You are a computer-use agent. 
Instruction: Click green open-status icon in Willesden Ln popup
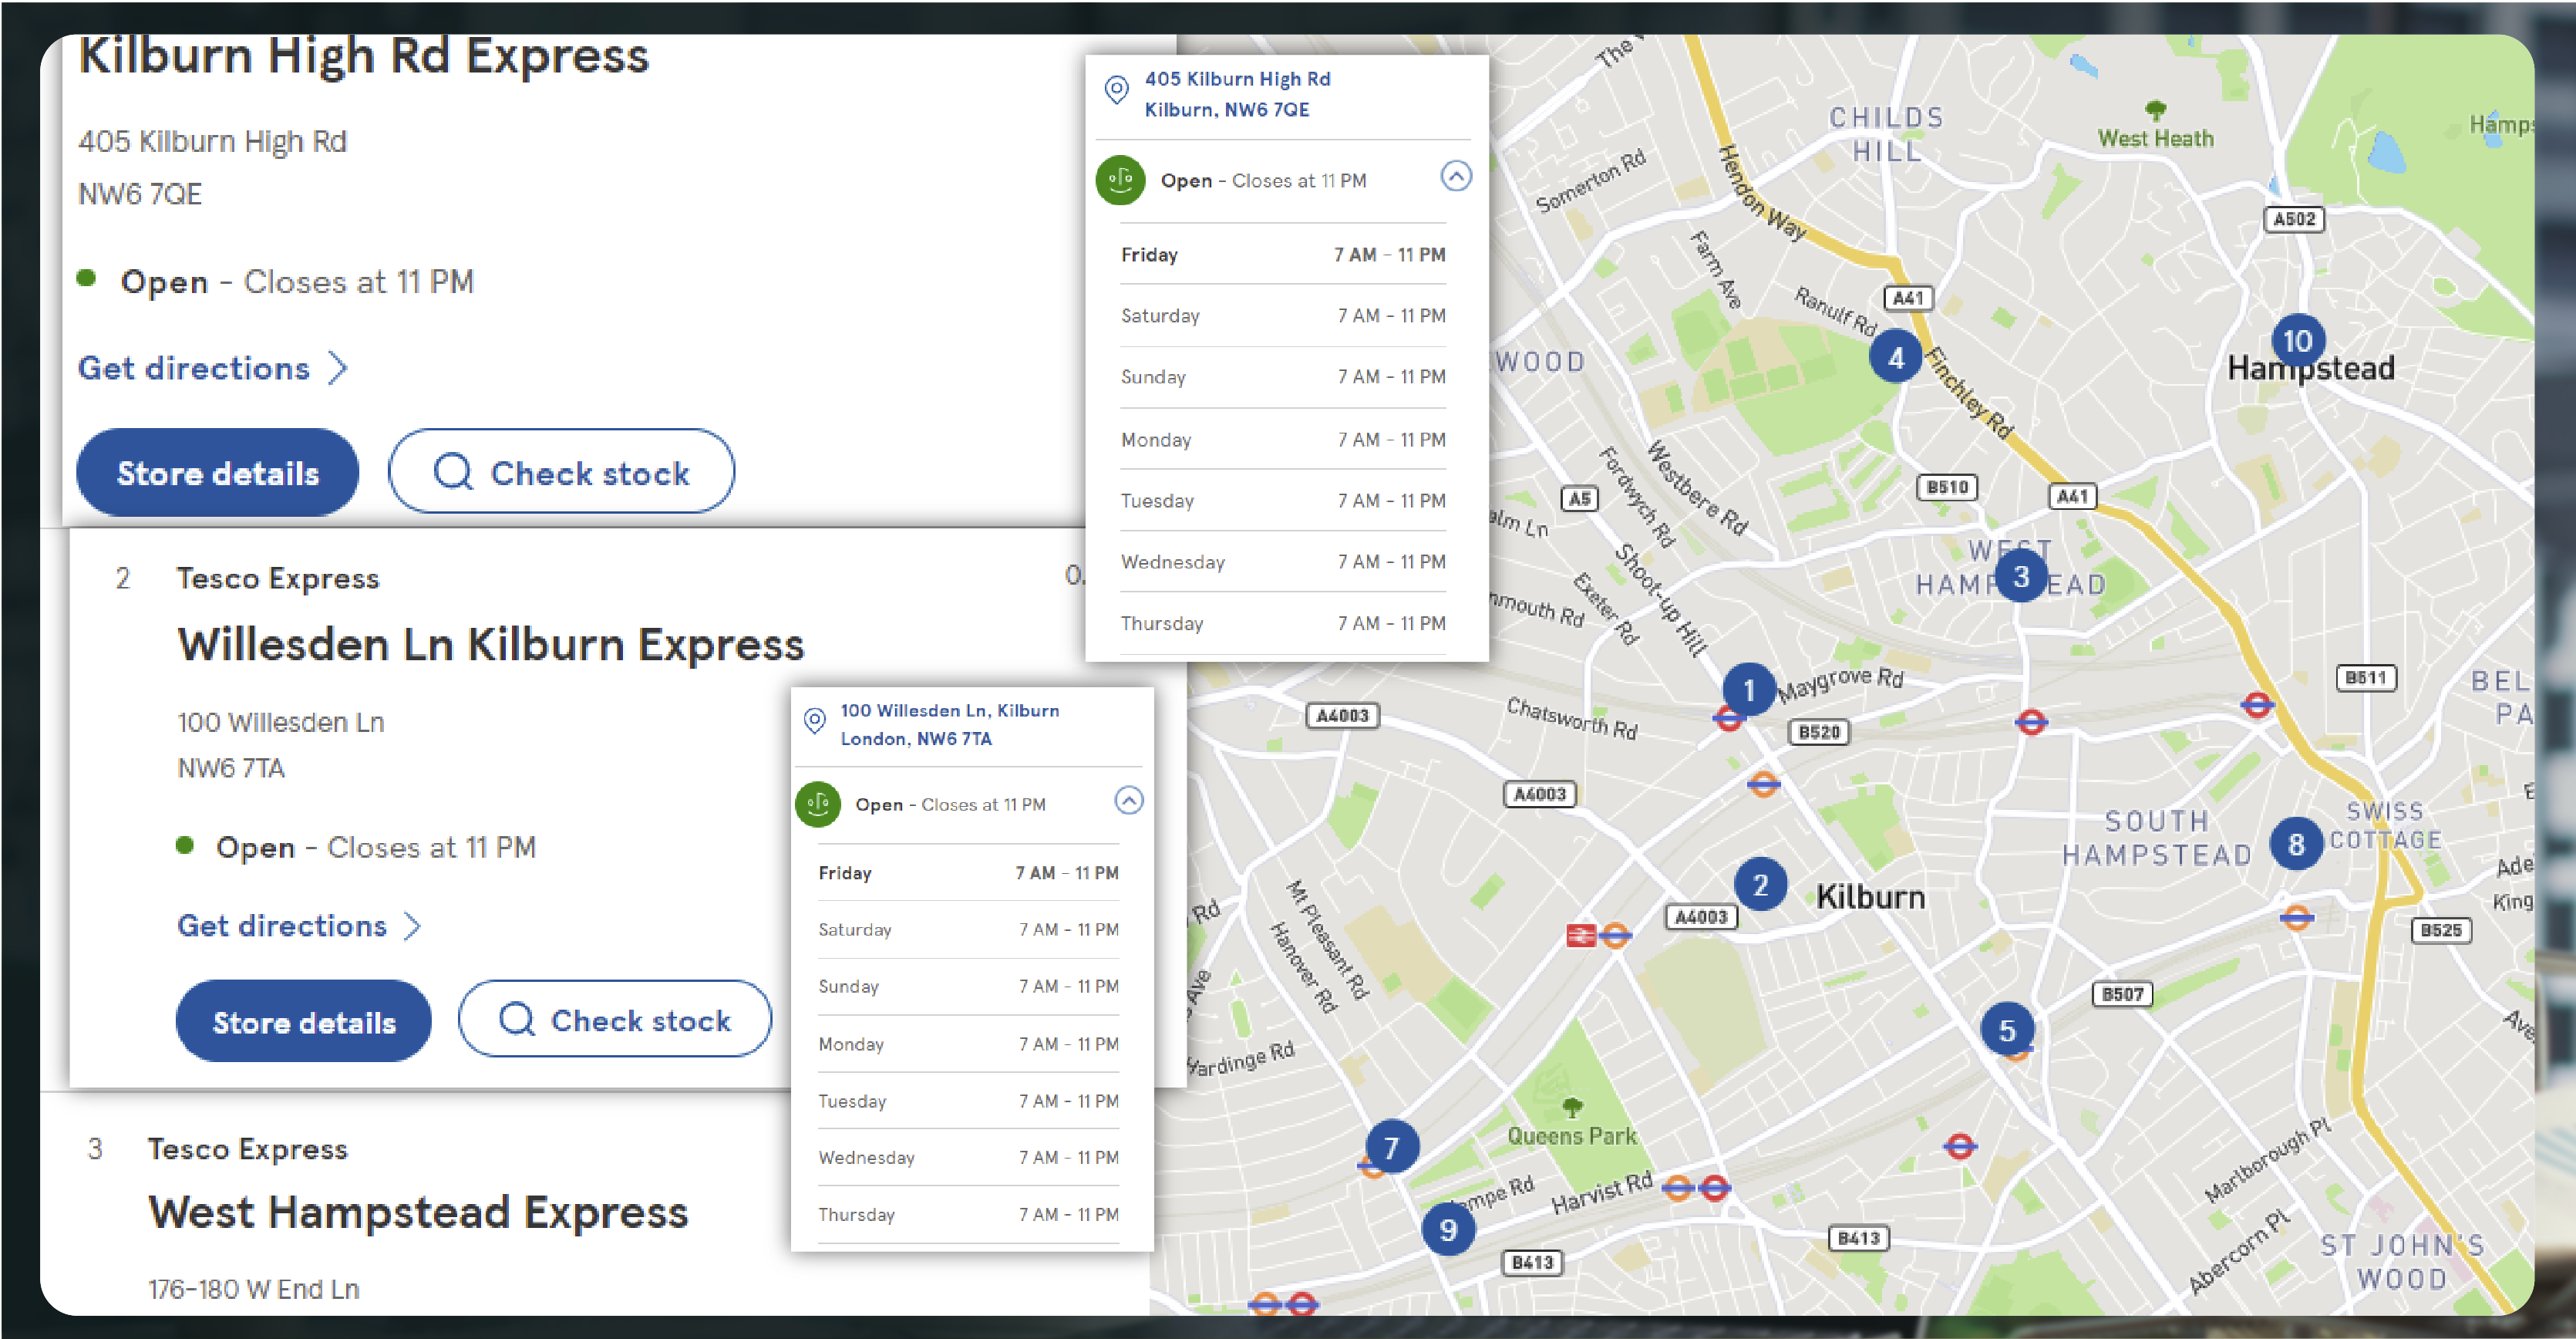[818, 803]
